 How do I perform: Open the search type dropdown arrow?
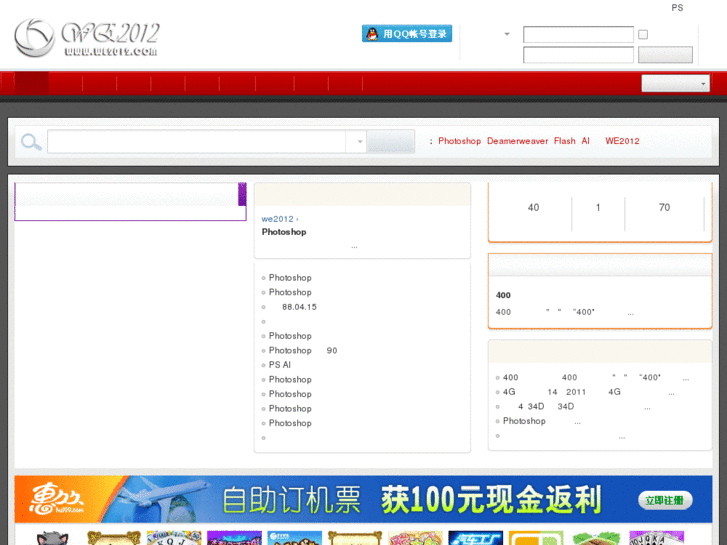tap(360, 141)
